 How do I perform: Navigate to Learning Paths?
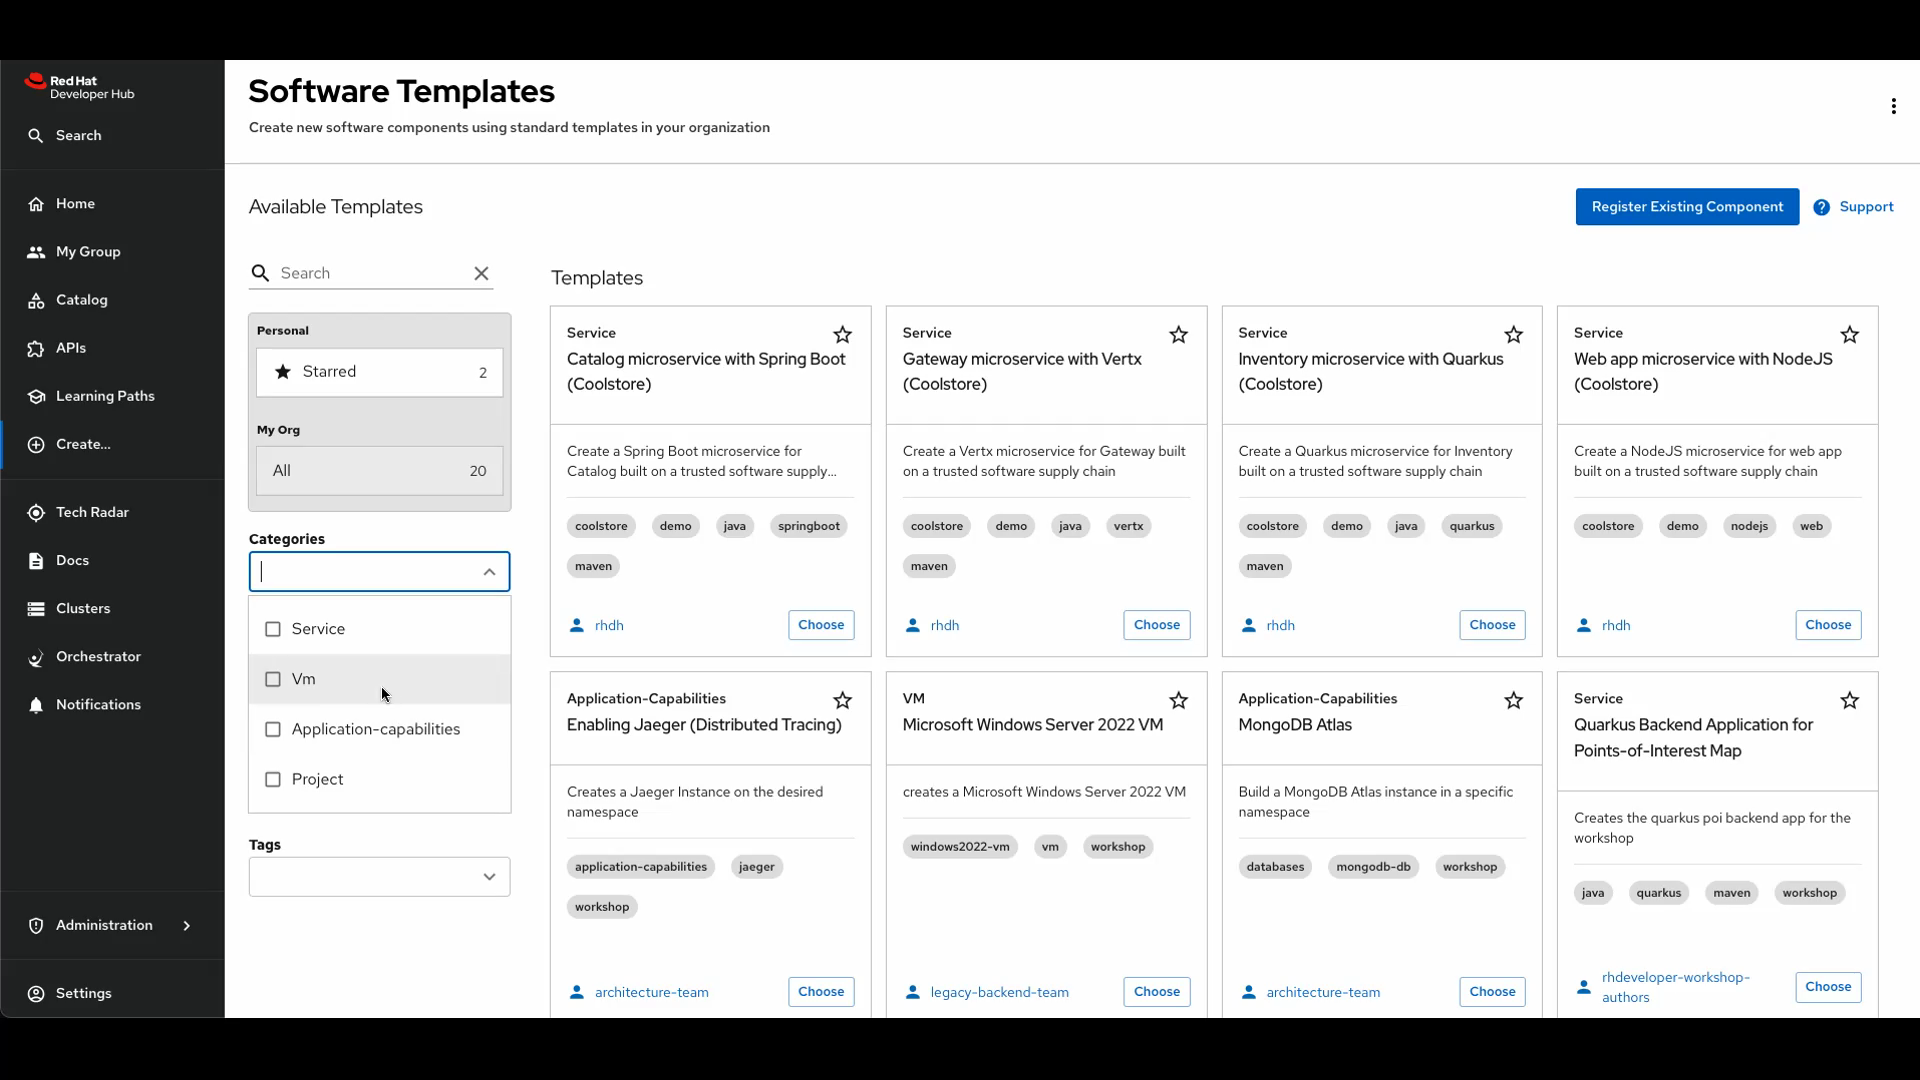pyautogui.click(x=105, y=395)
